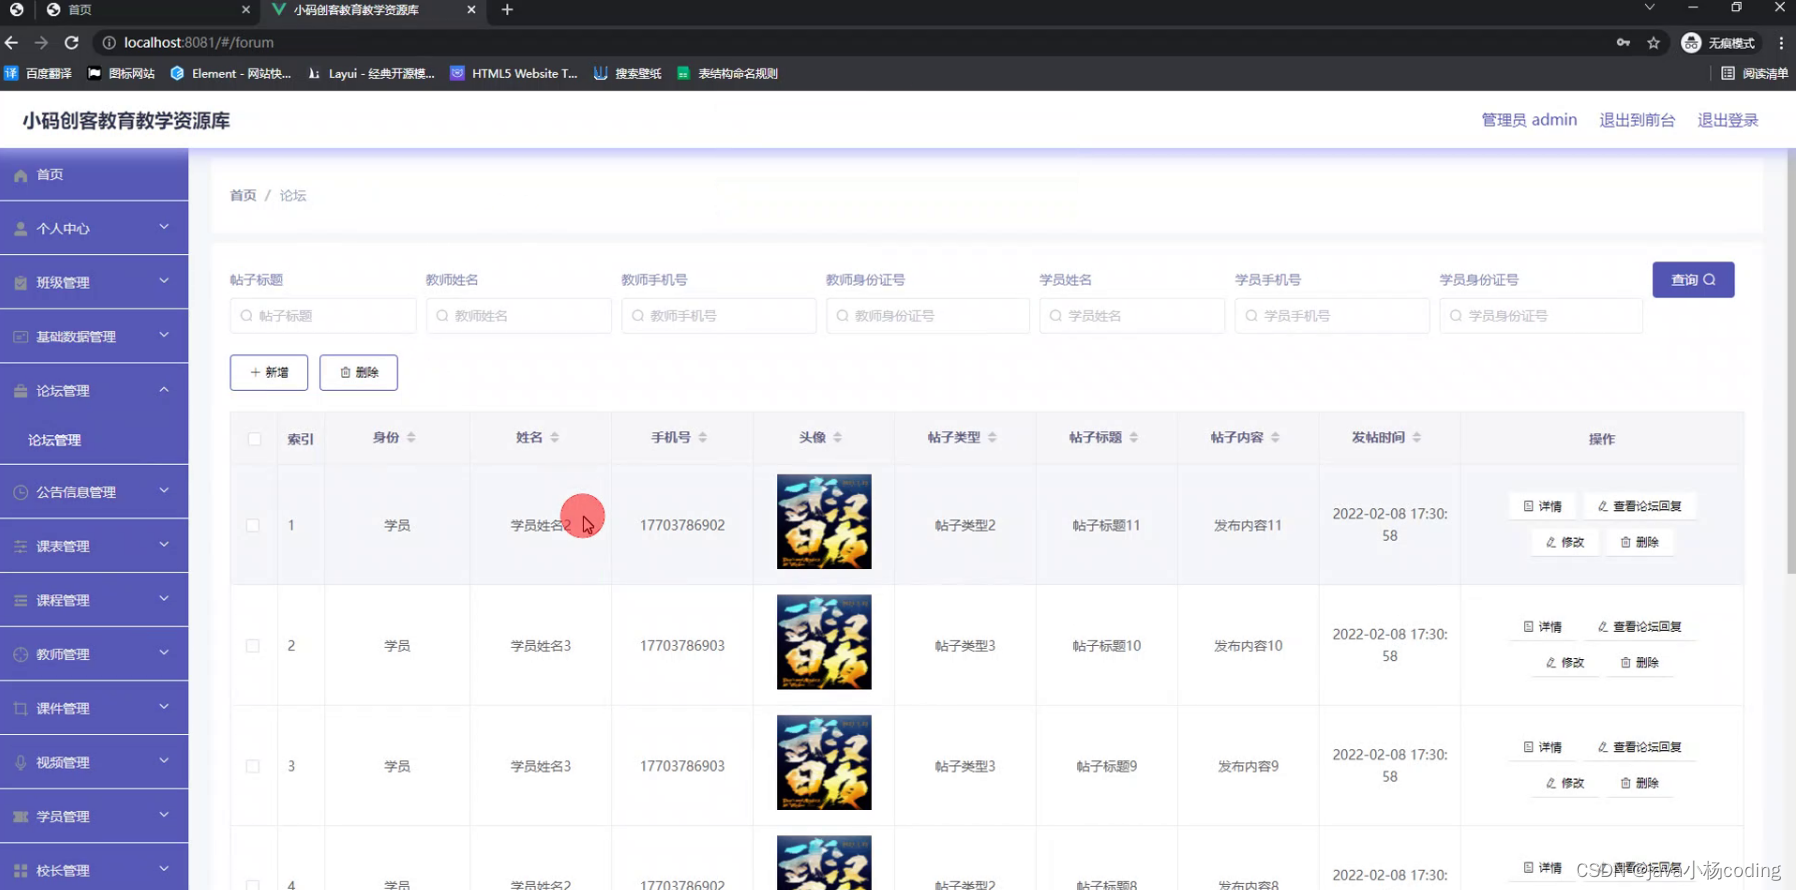Viewport: 1796px width, 890px height.
Task: Click the clock icon next to 公告信息管理
Action: coord(20,492)
